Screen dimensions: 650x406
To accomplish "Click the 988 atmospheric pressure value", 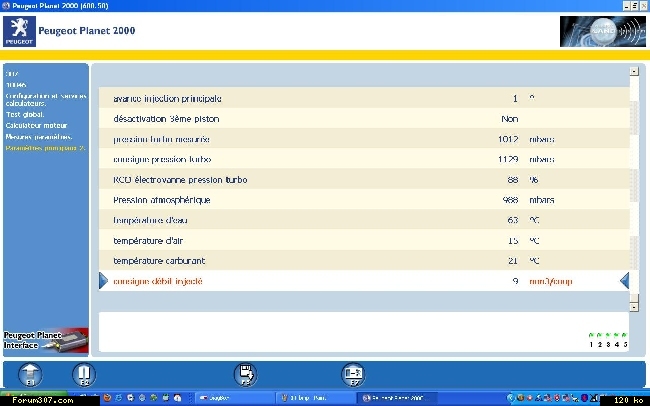I will (510, 200).
